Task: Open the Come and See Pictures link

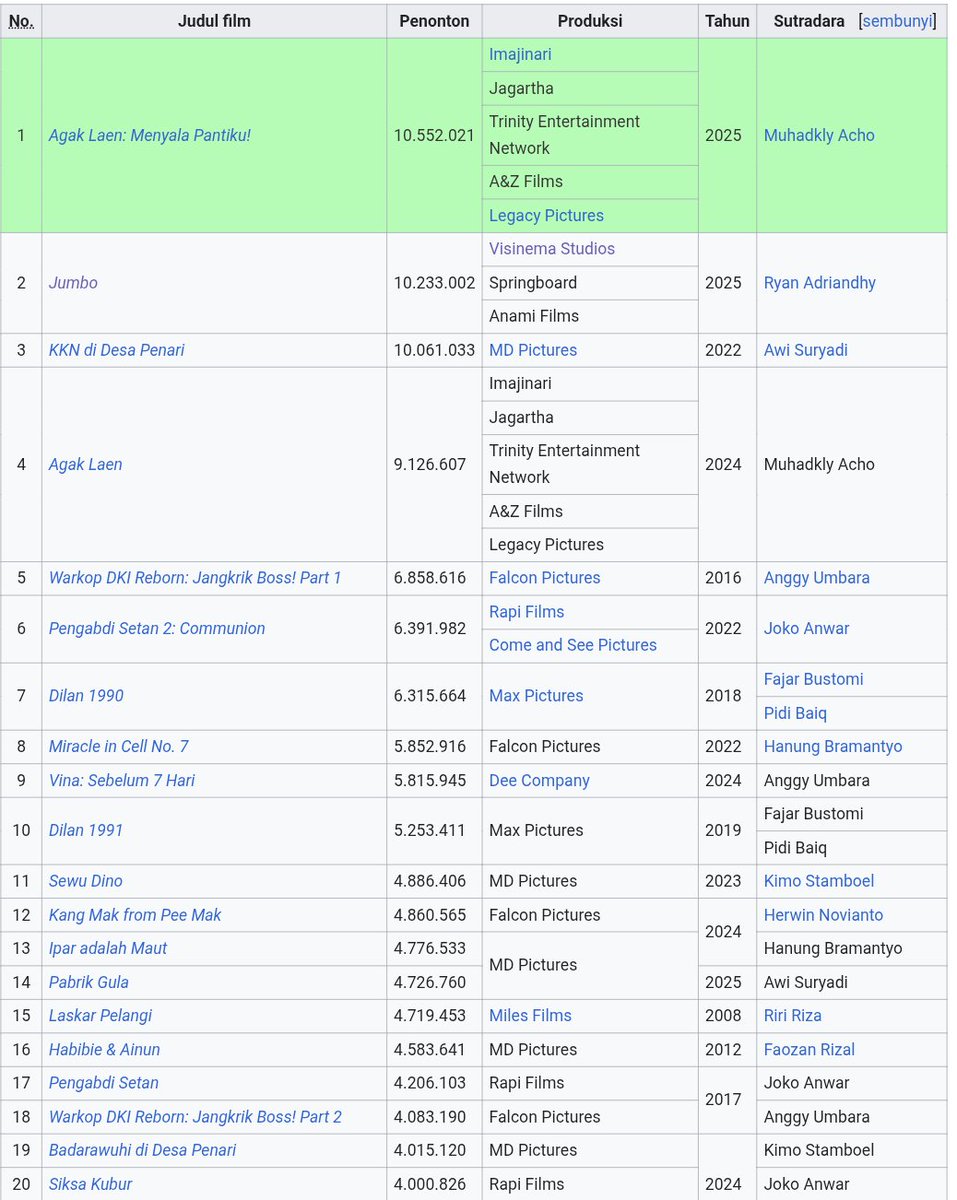Action: 573,645
